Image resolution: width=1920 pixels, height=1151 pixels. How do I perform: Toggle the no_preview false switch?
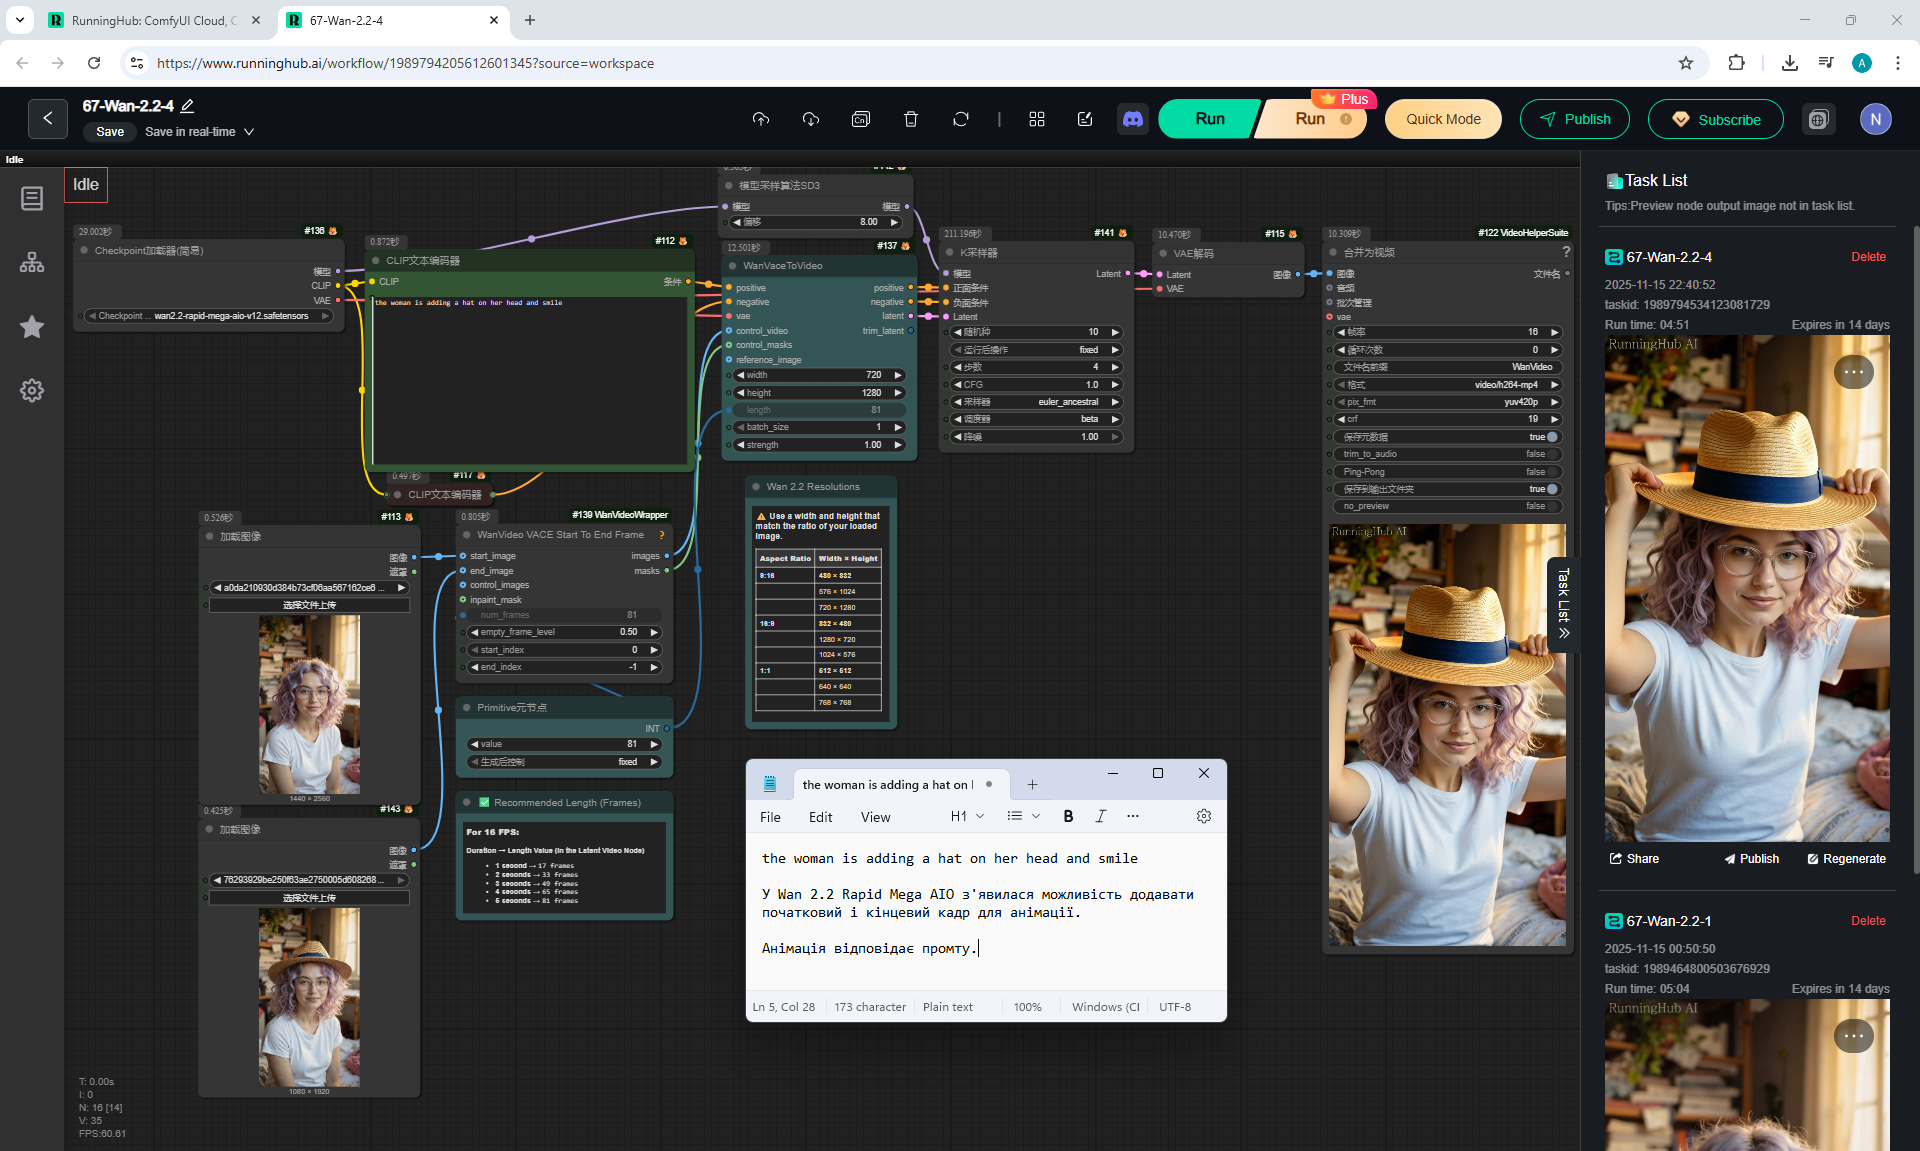click(x=1552, y=506)
